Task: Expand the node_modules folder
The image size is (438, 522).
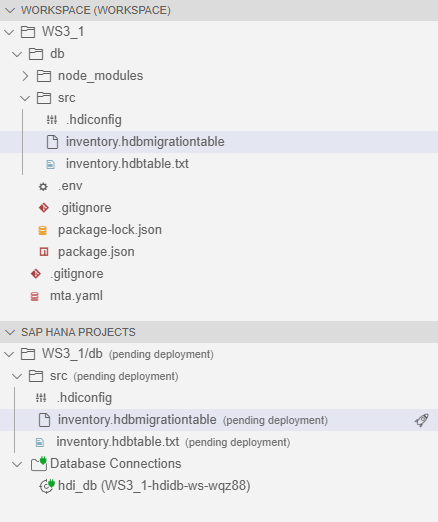Action: pos(25,76)
